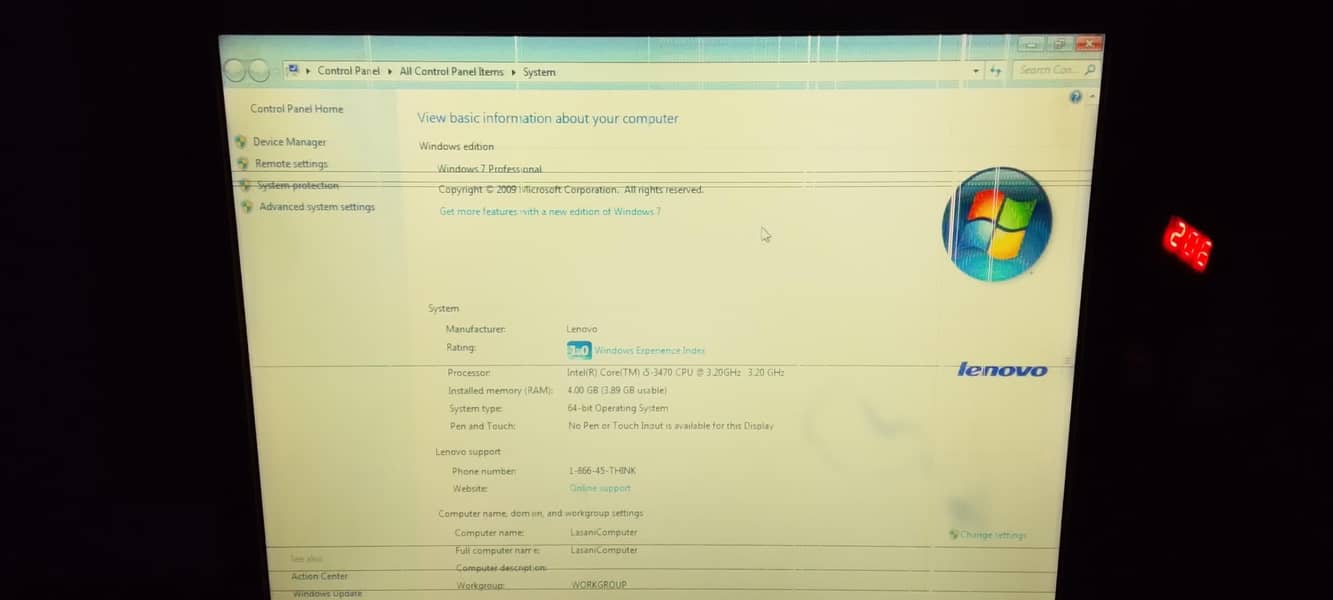The height and width of the screenshot is (600, 1333).
Task: Click Device Manager shield icon
Action: click(x=241, y=142)
